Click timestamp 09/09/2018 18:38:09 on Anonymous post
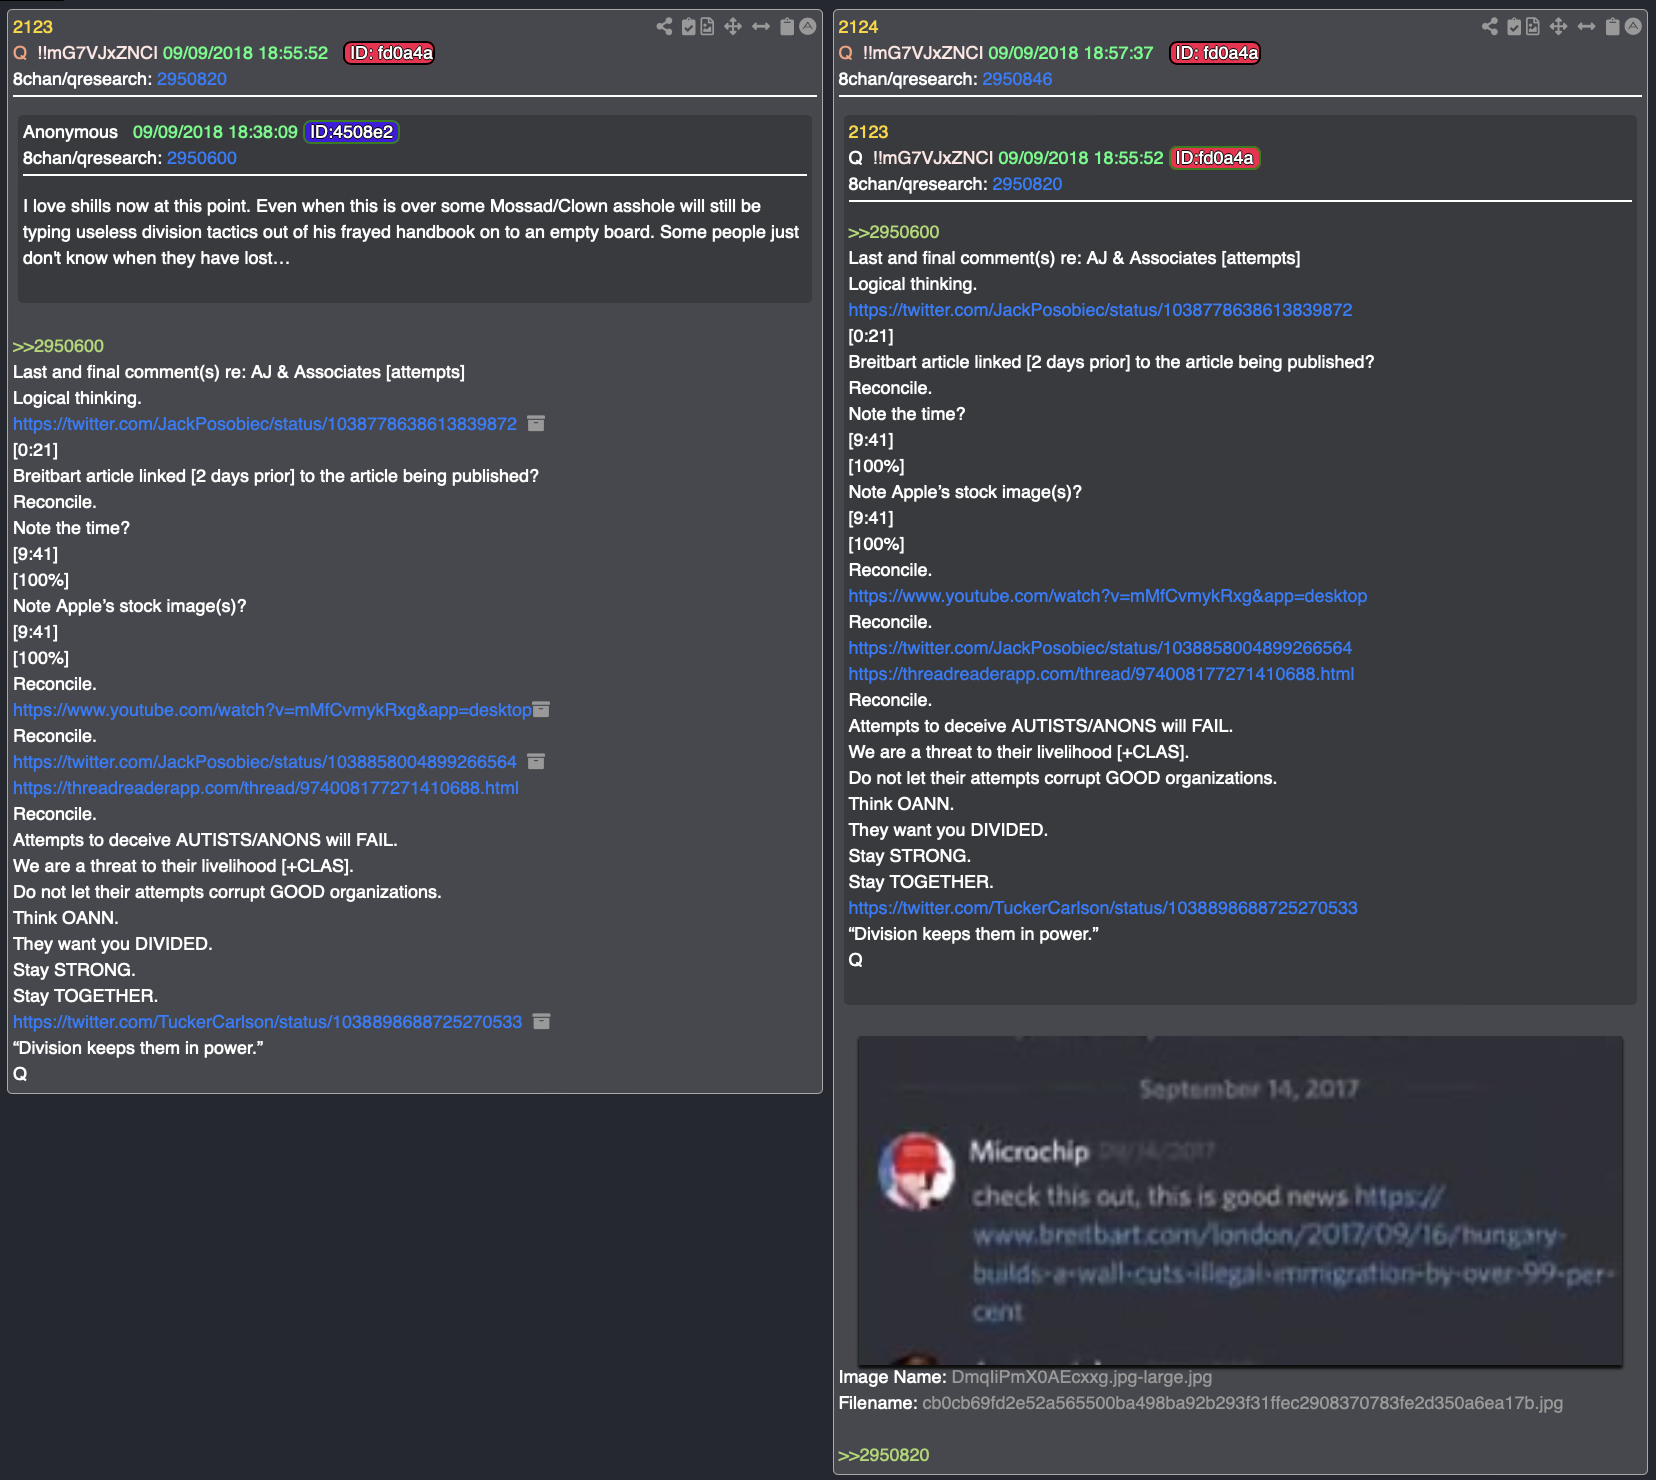The image size is (1656, 1480). tap(215, 132)
